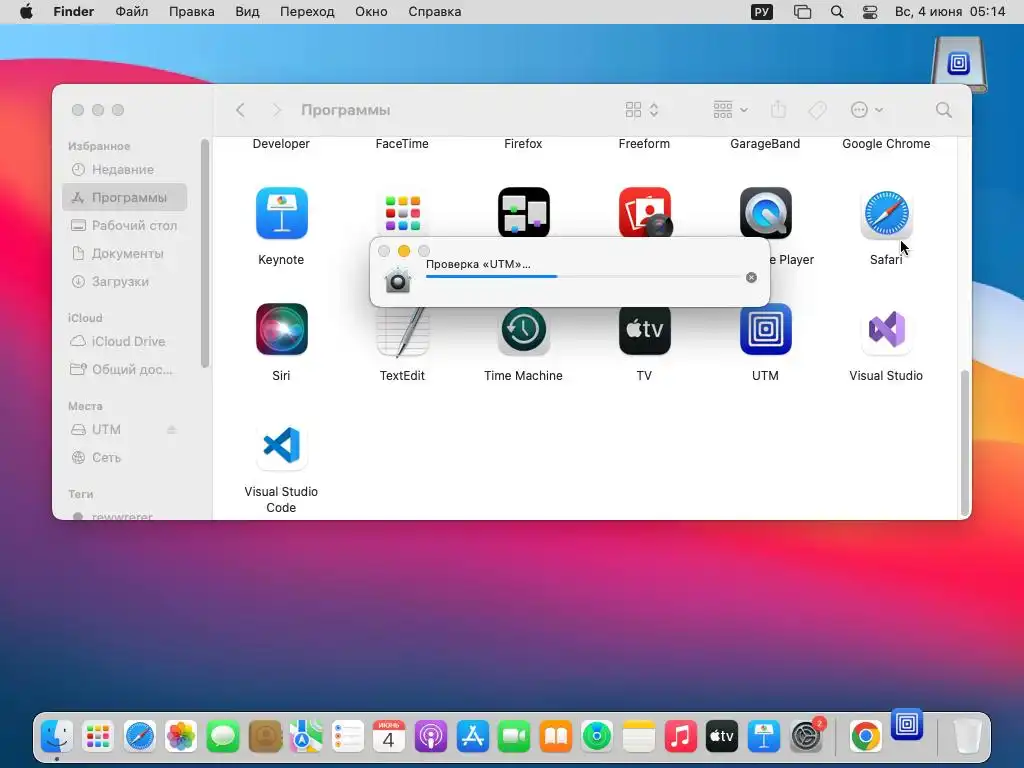Screen dimensions: 1024x768
Task: Open Books from the Dock
Action: 556,737
